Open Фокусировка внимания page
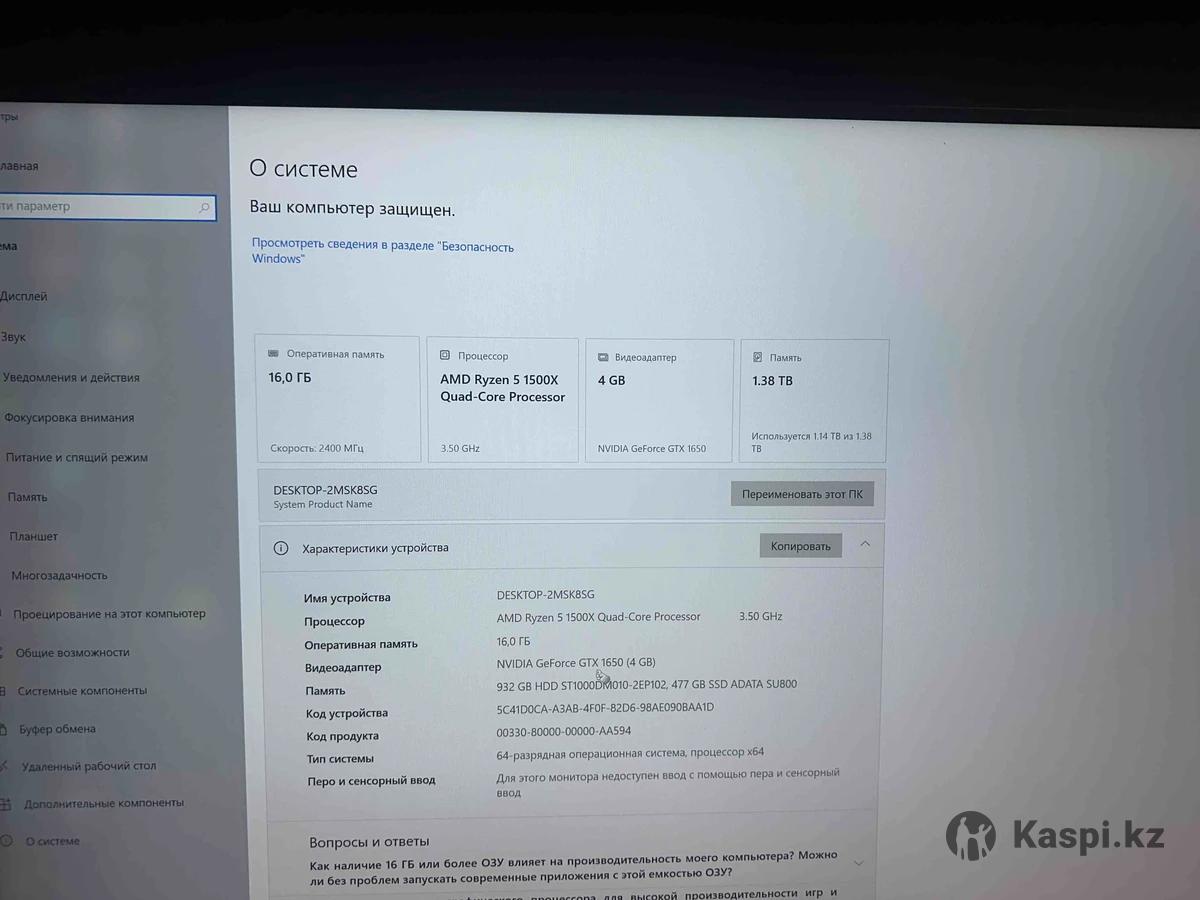This screenshot has height=900, width=1200. pos(68,418)
